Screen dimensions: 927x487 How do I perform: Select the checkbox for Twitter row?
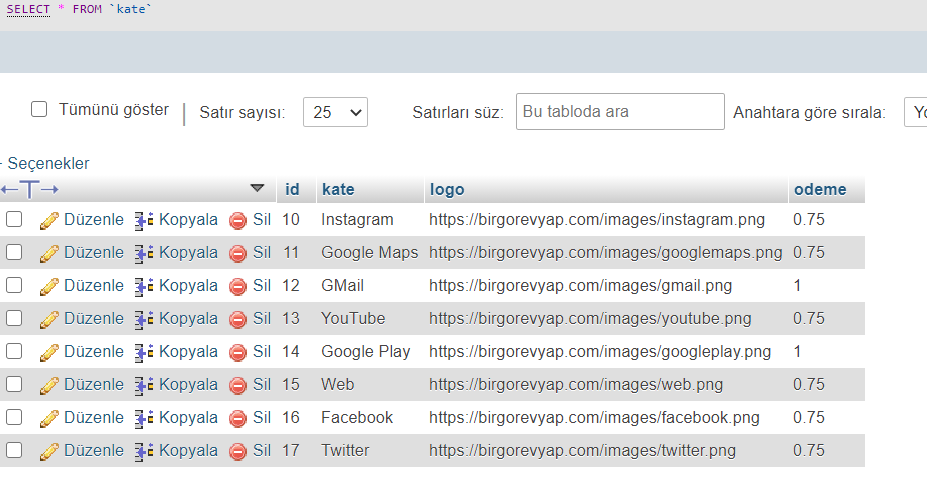14,450
